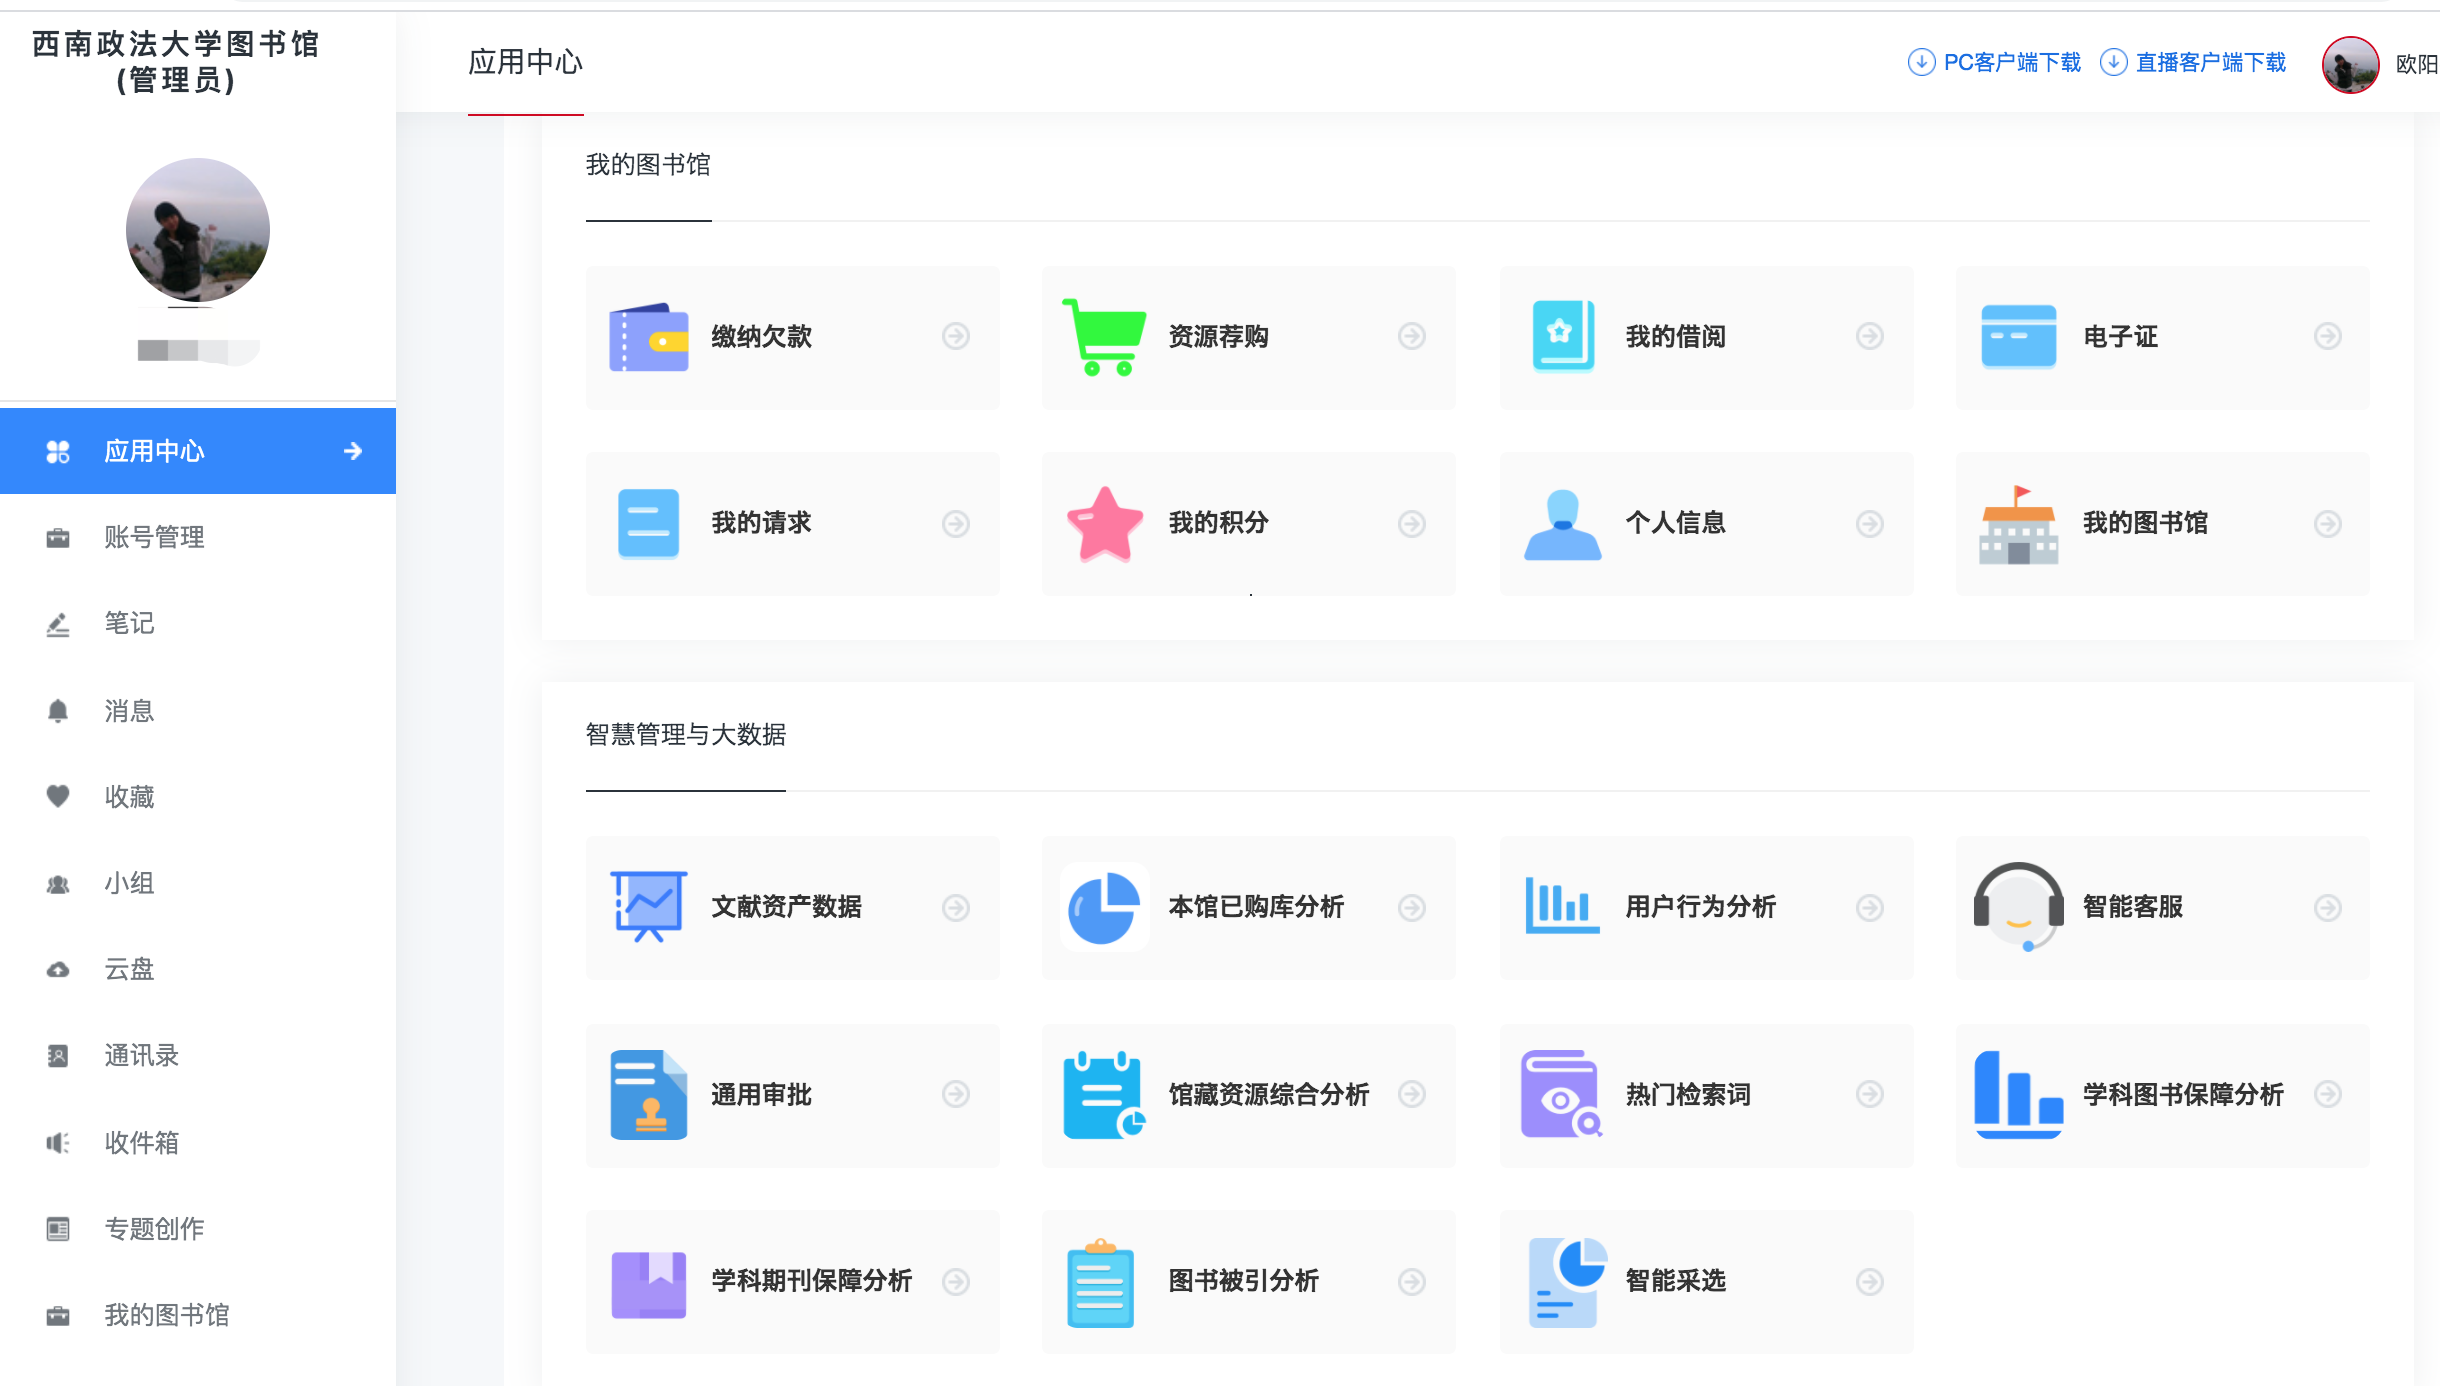Click the arrow circle on 个人信息 card
This screenshot has width=2440, height=1386.
(x=1869, y=523)
